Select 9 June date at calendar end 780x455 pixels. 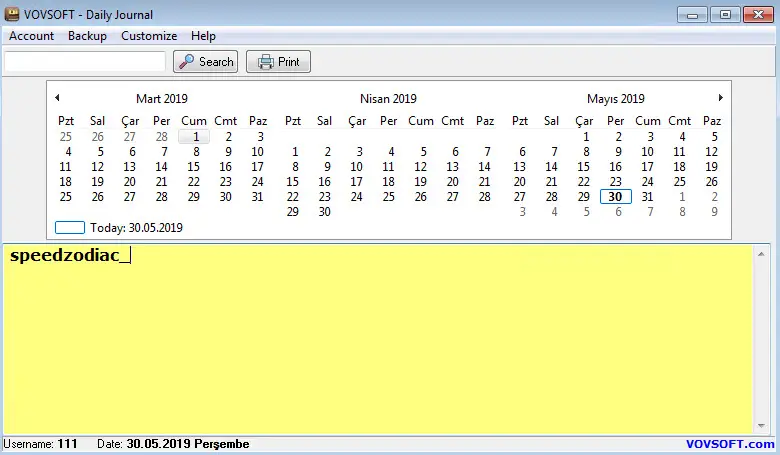(714, 211)
